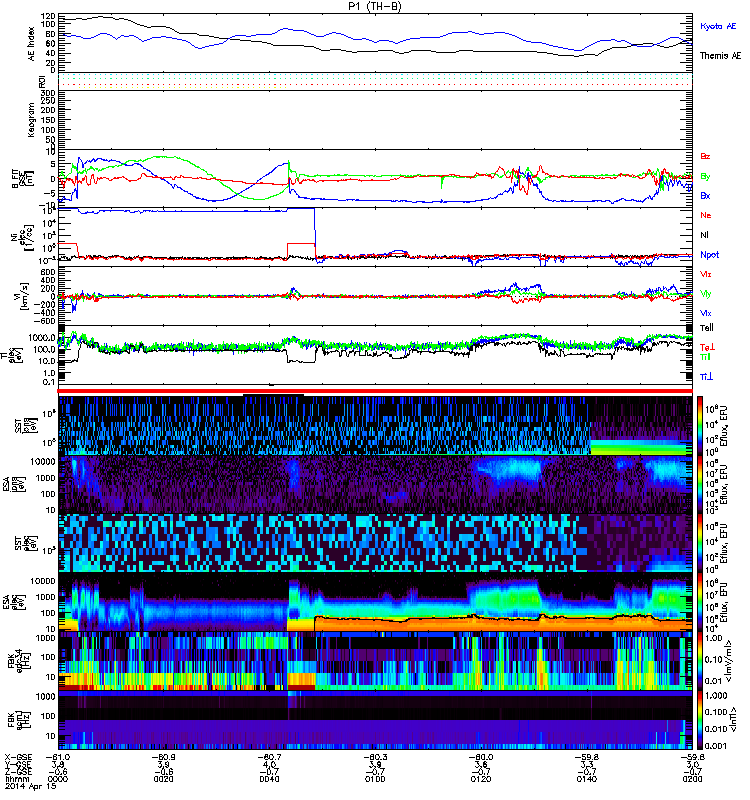
Task: Click the ESA elec panel color bar
Action: tap(700, 602)
